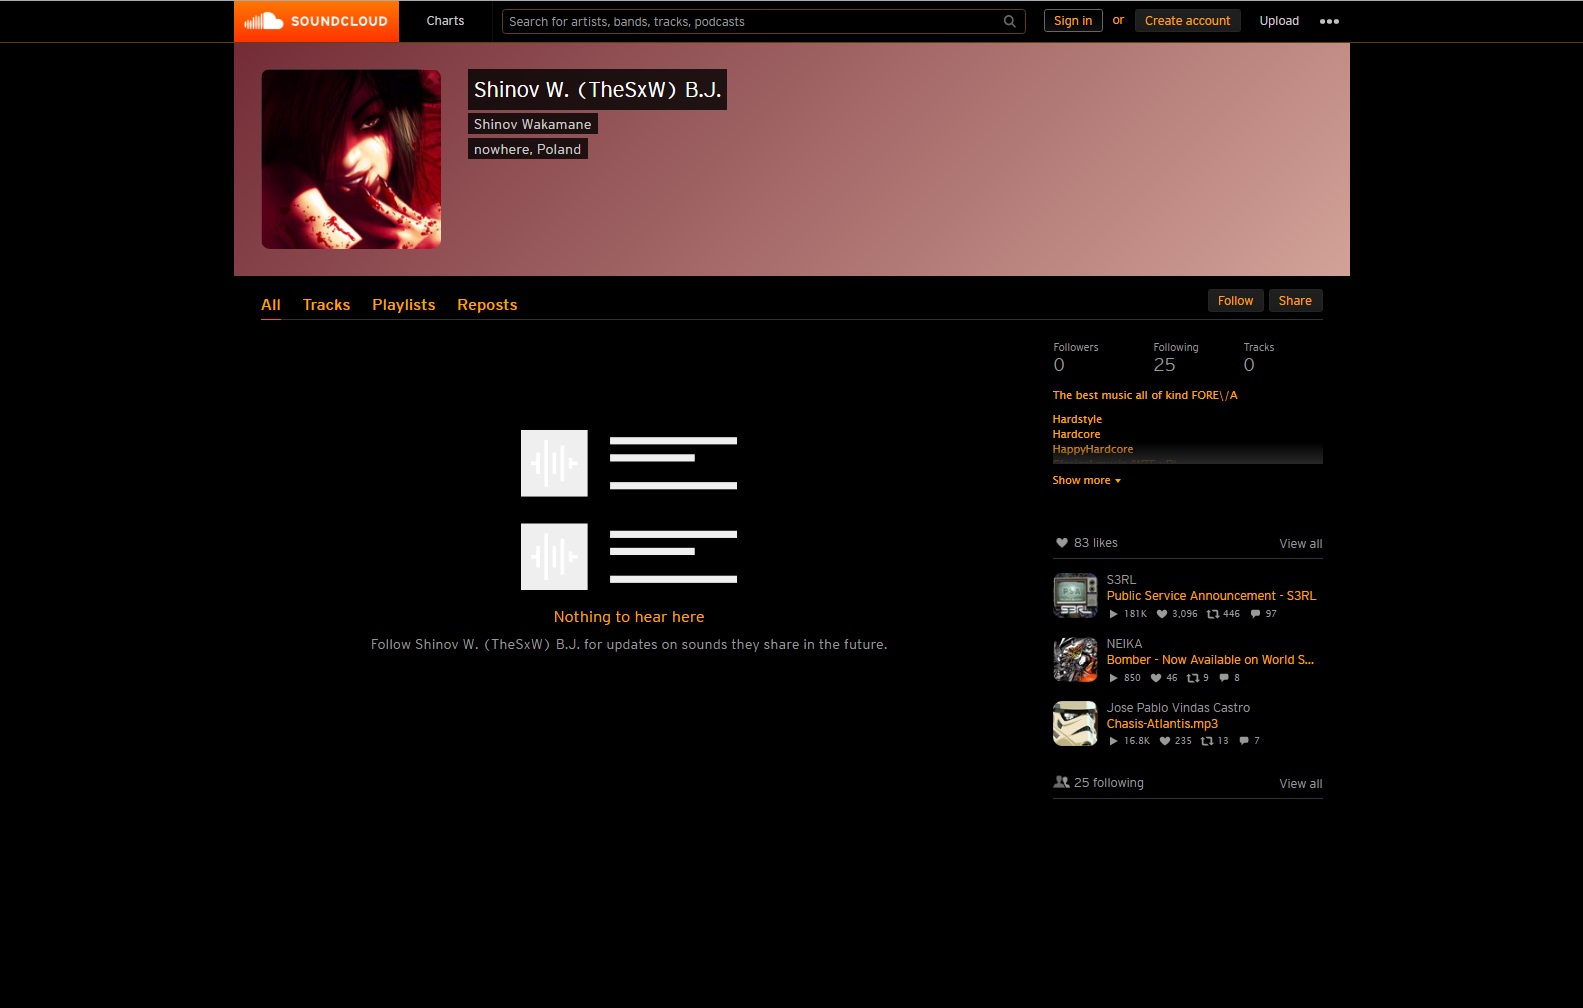Viewport: 1583px width, 1008px height.
Task: Open Bomber - Now Available track link
Action: click(1210, 660)
